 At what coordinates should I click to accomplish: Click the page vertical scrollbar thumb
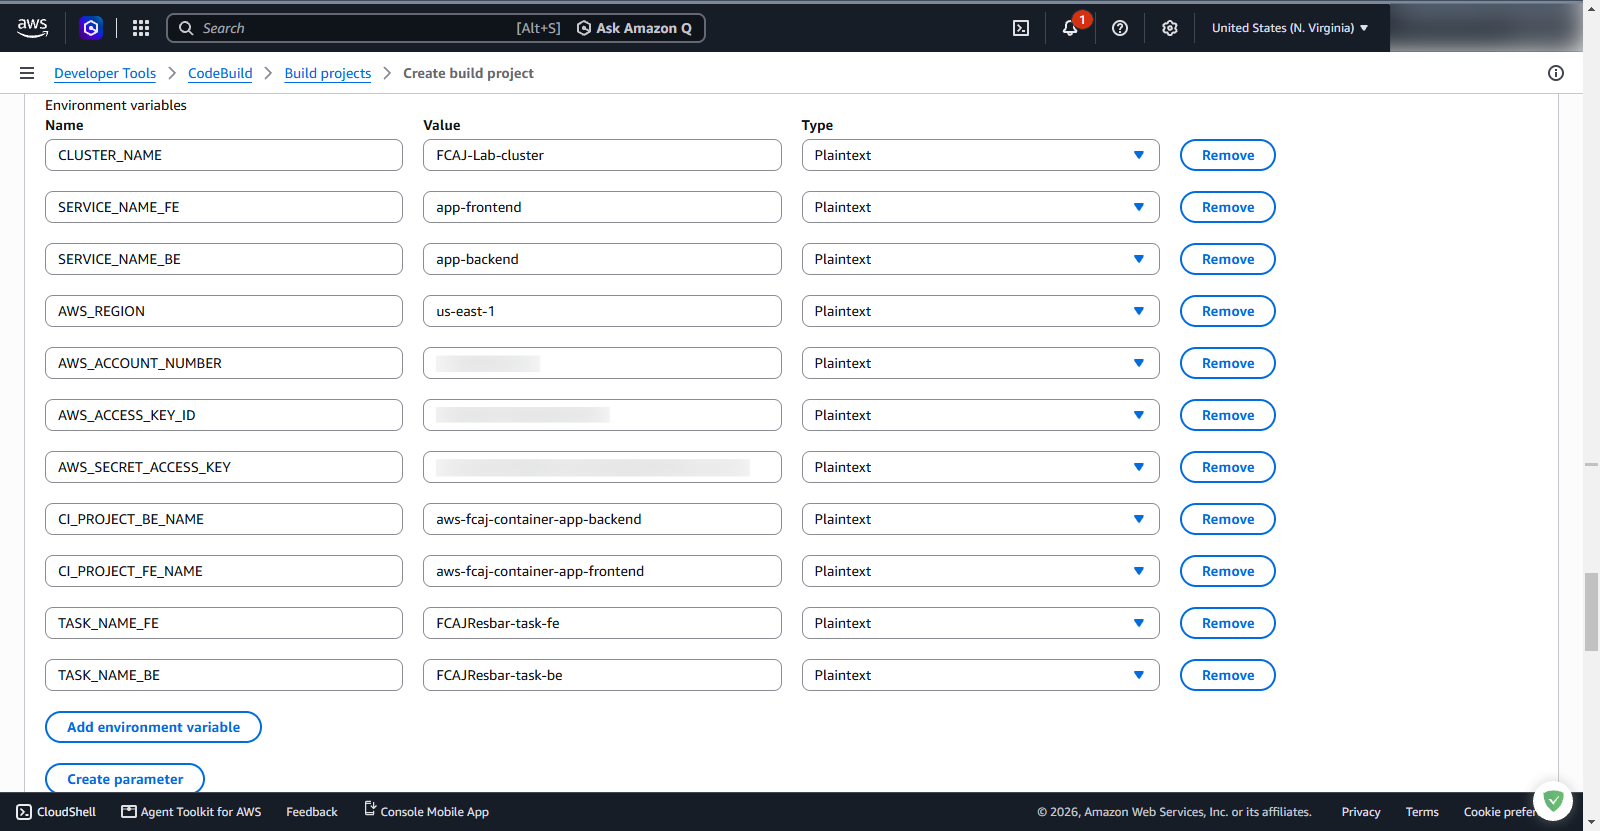click(x=1591, y=612)
